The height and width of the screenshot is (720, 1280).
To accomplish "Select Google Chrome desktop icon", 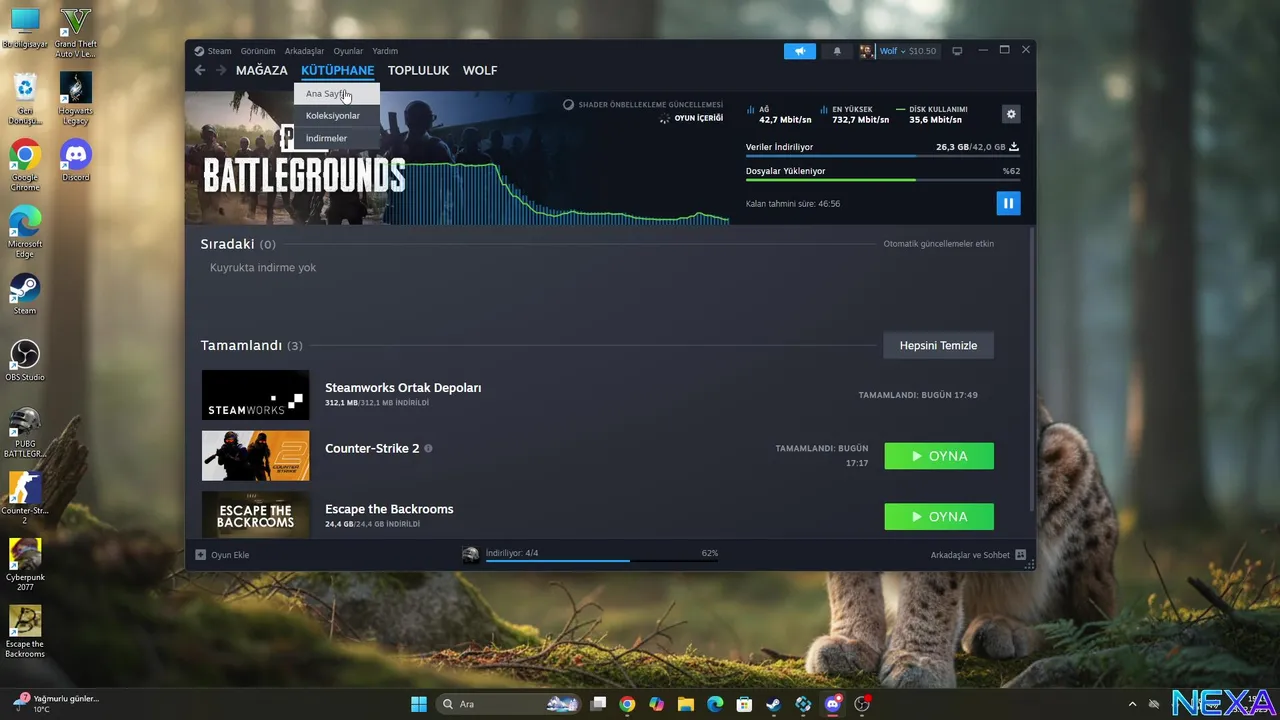I will pyautogui.click(x=24, y=166).
